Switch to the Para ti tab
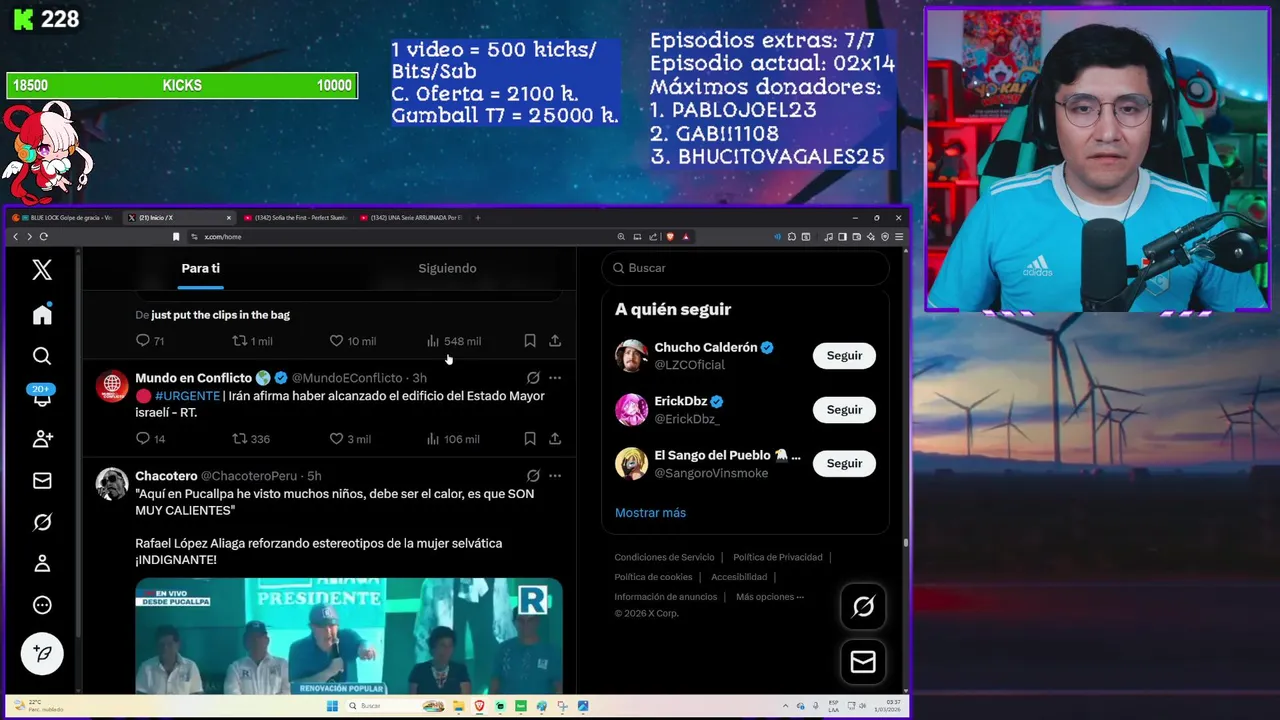The width and height of the screenshot is (1280, 720). [x=201, y=268]
